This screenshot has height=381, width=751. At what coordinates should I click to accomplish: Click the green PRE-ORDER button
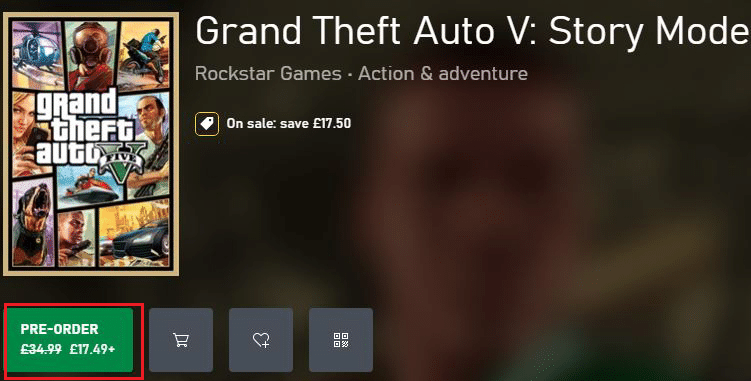[x=69, y=340]
